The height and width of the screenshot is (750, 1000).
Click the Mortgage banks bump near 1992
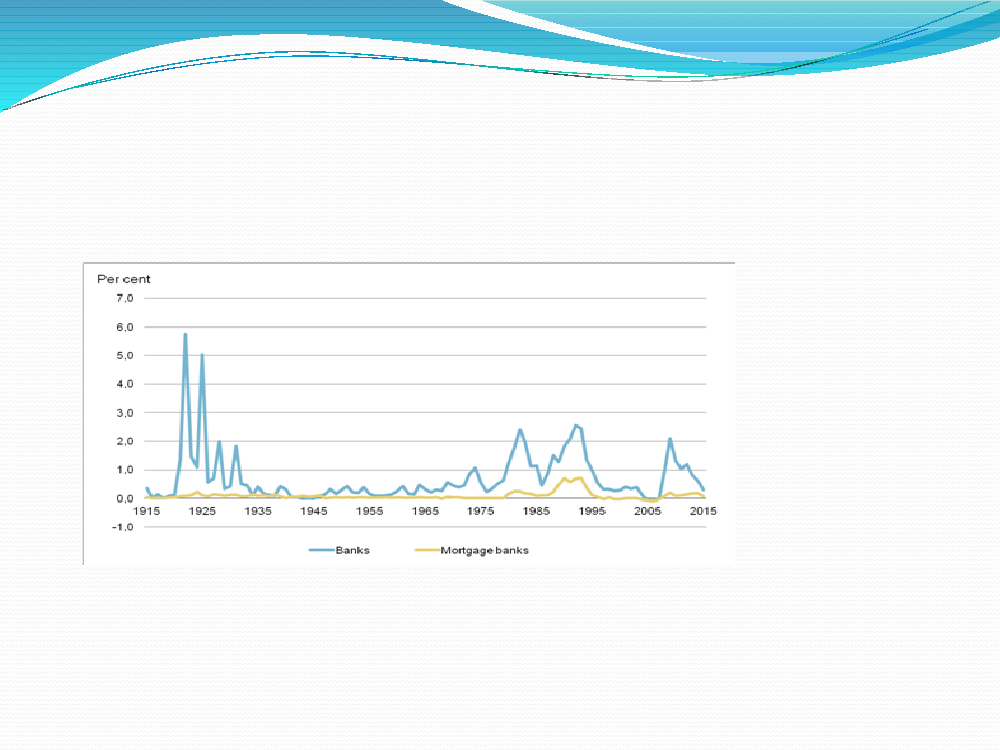[x=577, y=478]
